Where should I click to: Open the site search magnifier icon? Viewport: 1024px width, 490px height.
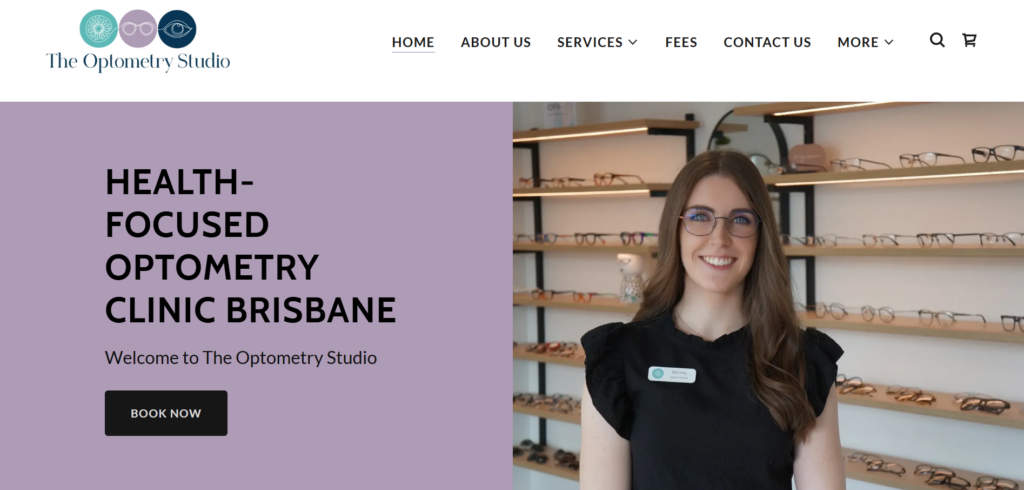coord(937,41)
